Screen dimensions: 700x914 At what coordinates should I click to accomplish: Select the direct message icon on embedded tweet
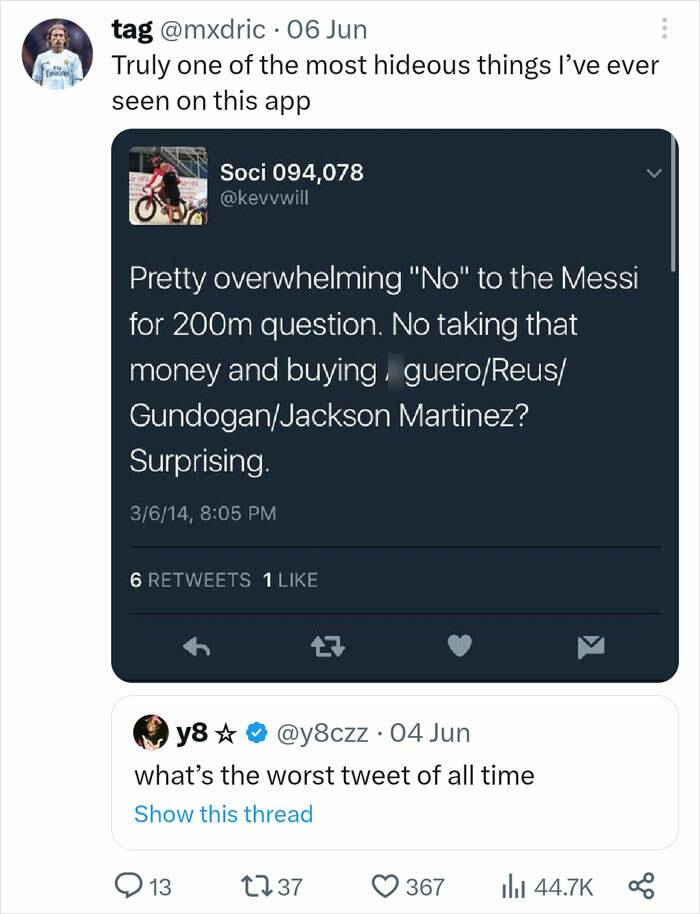coord(590,647)
